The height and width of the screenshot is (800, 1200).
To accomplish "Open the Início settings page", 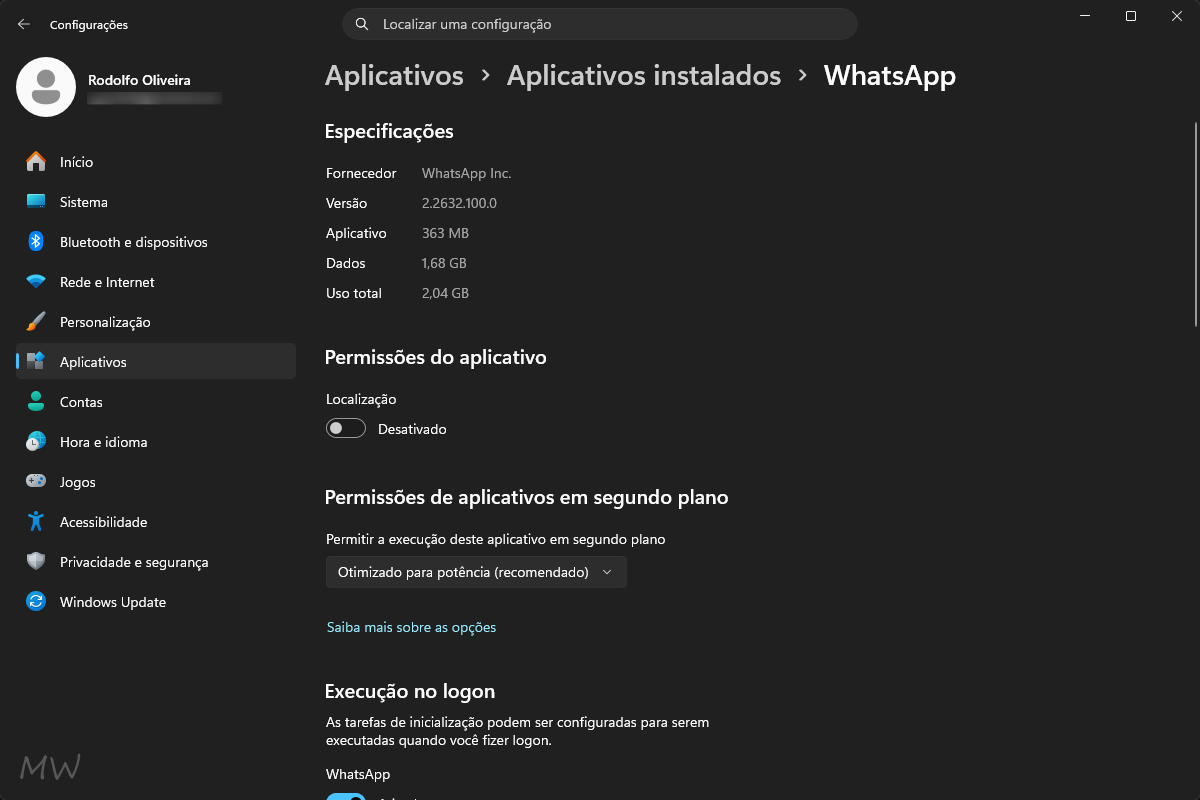I will click(156, 162).
